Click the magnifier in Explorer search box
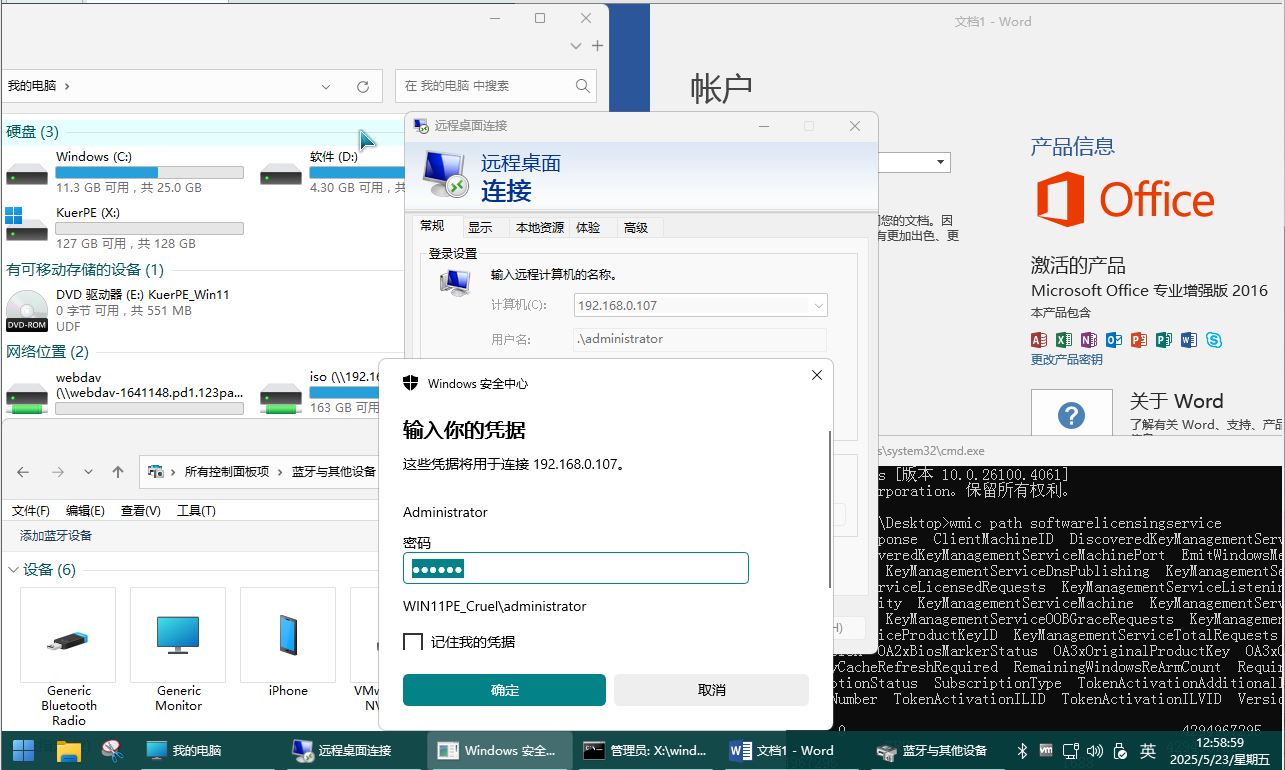This screenshot has width=1285, height=770. coord(583,86)
